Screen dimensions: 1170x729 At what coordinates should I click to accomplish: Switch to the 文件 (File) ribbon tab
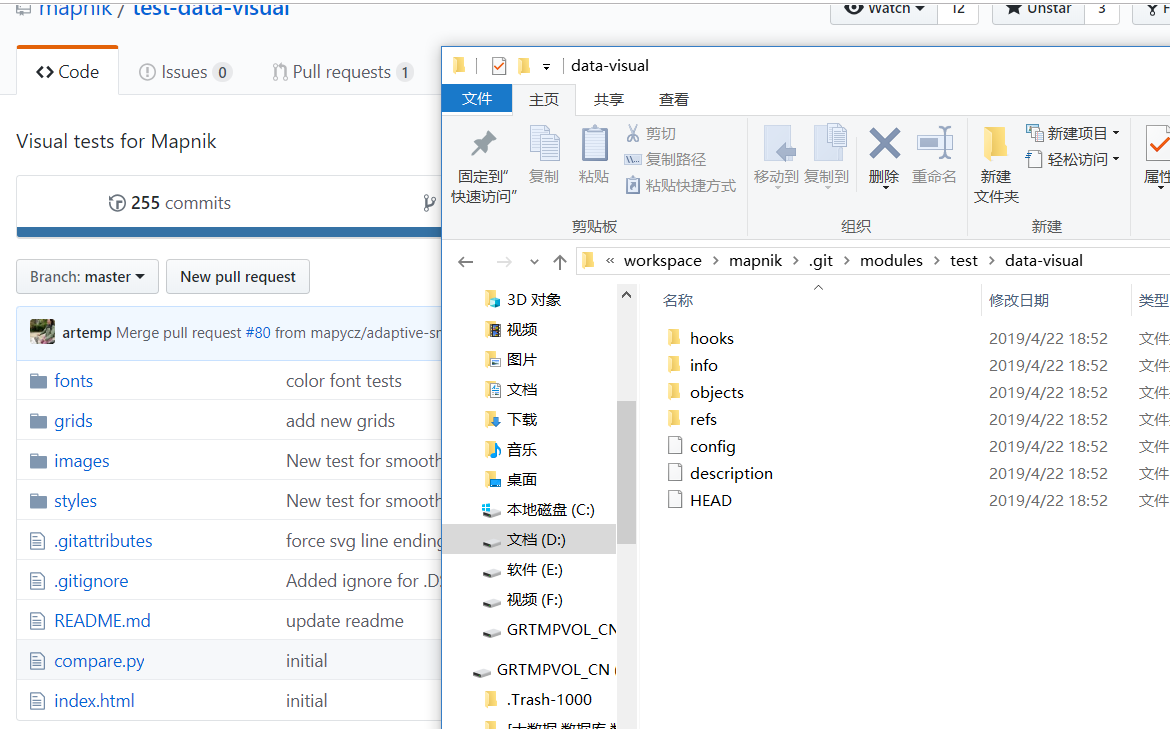(477, 98)
